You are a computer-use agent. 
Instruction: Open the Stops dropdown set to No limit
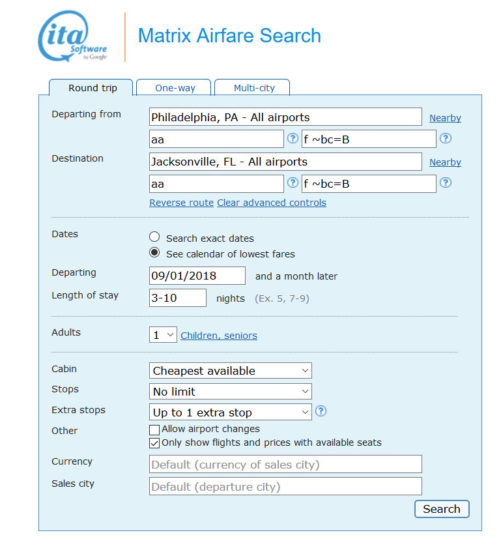[230, 391]
